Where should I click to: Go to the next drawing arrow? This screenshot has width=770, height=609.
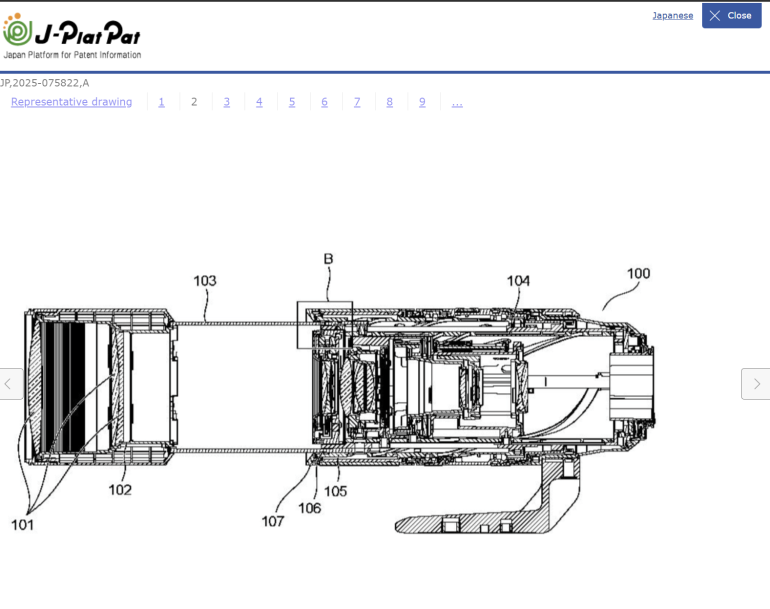pos(756,384)
